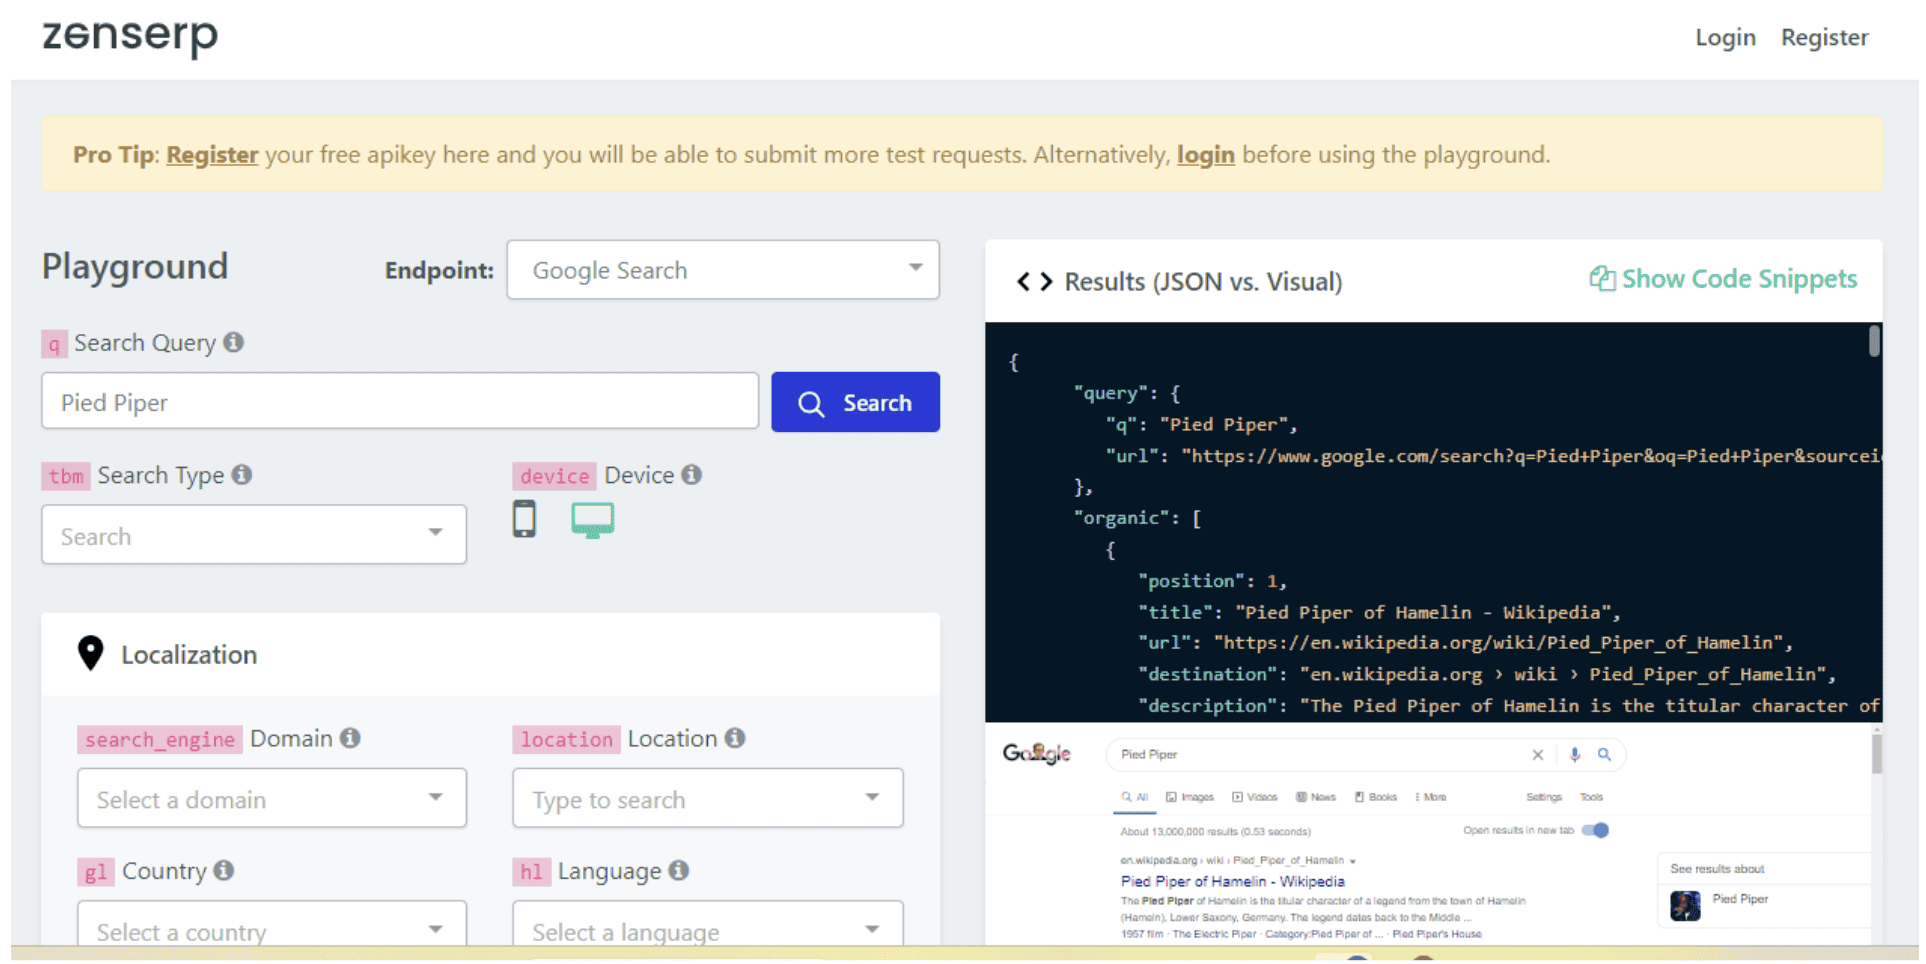
Task: Click the Search Type info icon
Action: (x=242, y=475)
